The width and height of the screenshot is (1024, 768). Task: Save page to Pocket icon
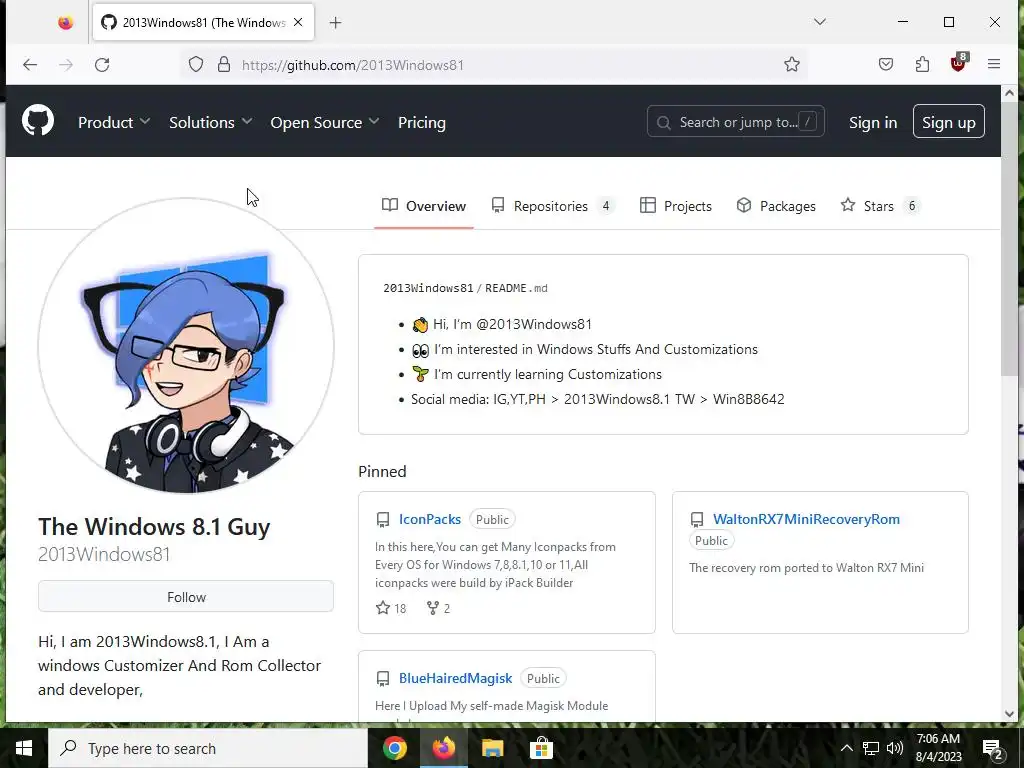tap(886, 65)
